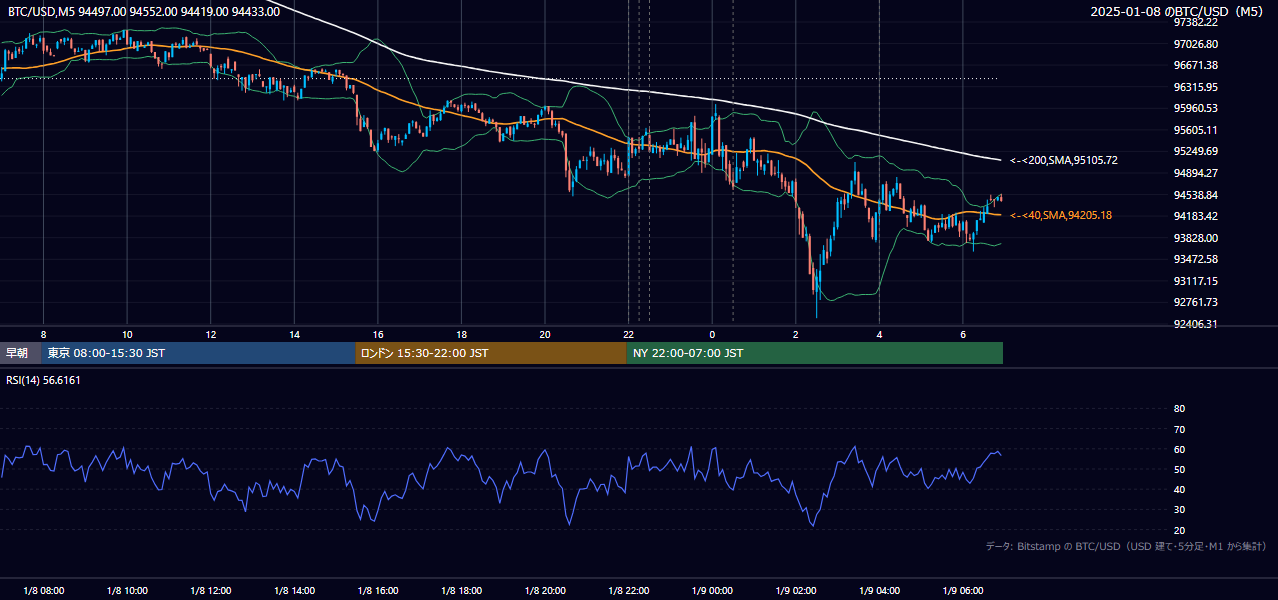This screenshot has width=1278, height=600.
Task: Click the hour 4 marker on chart
Action: pos(879,334)
